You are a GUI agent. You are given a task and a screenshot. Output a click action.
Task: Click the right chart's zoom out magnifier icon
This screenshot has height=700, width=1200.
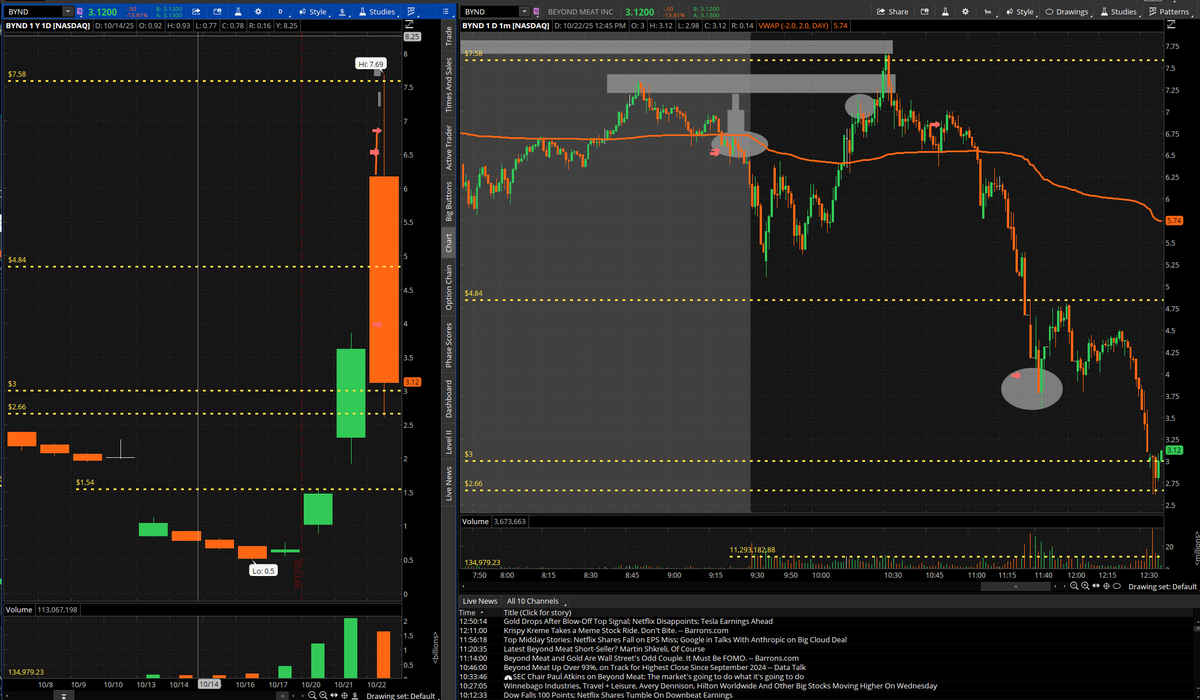pos(1074,586)
